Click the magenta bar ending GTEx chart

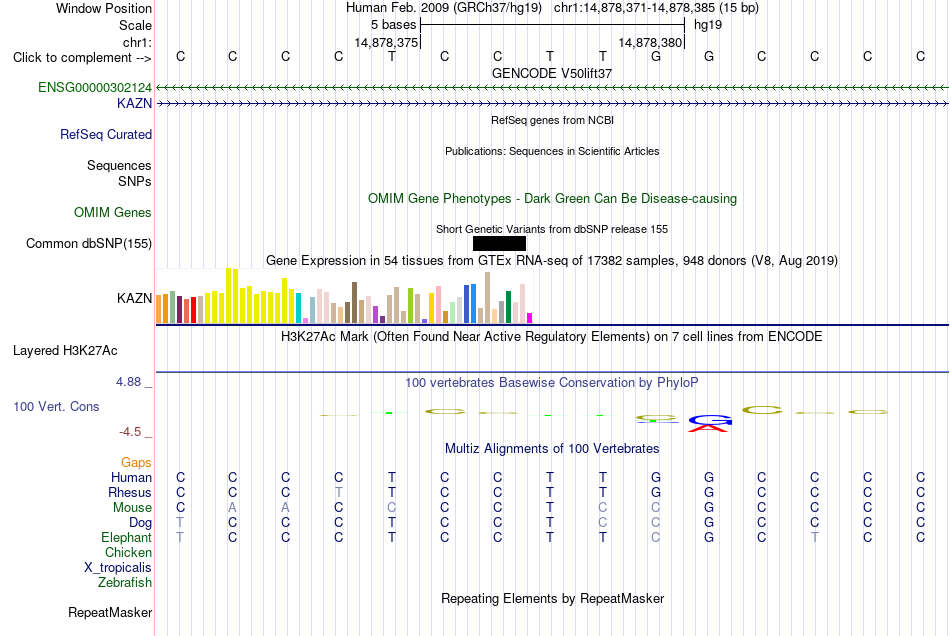(x=530, y=318)
